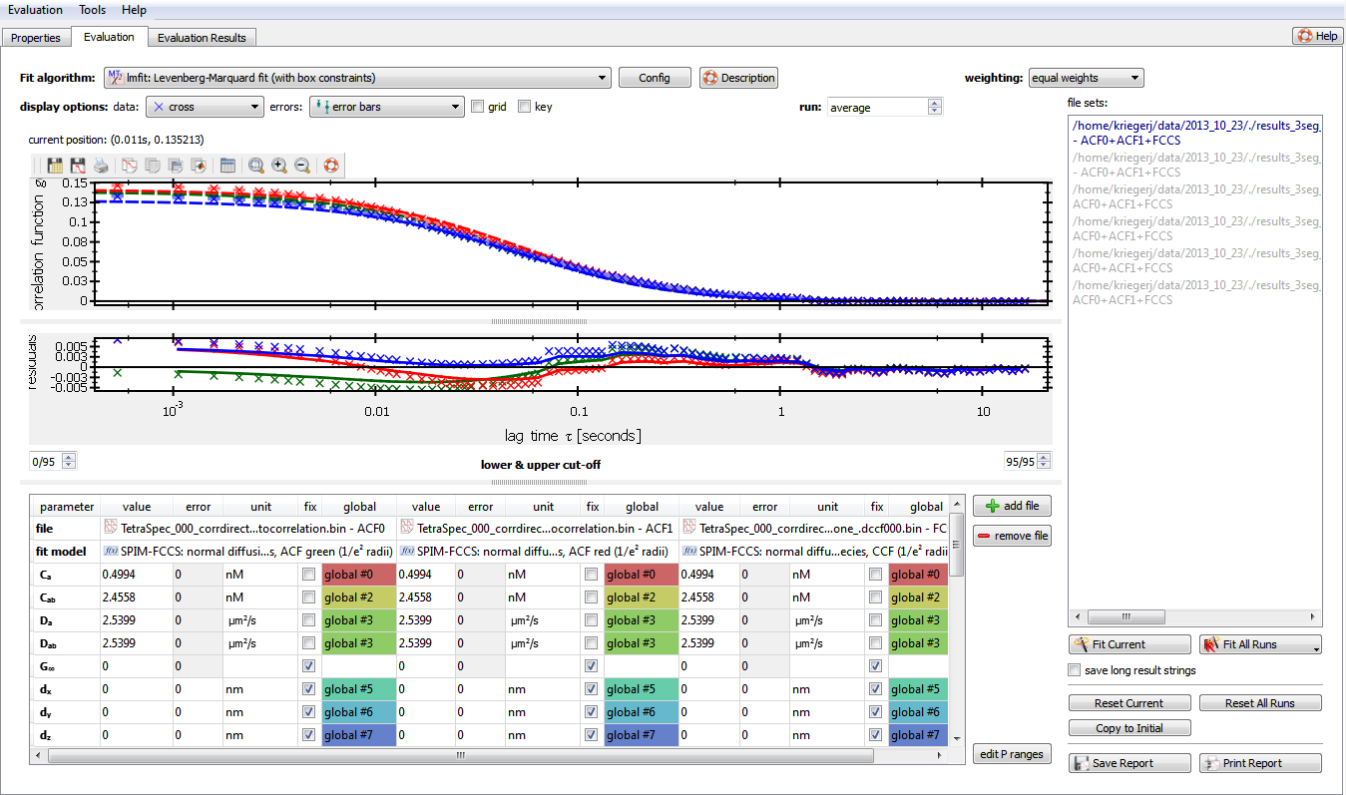
Task: Enable the key checkbox
Action: click(524, 107)
